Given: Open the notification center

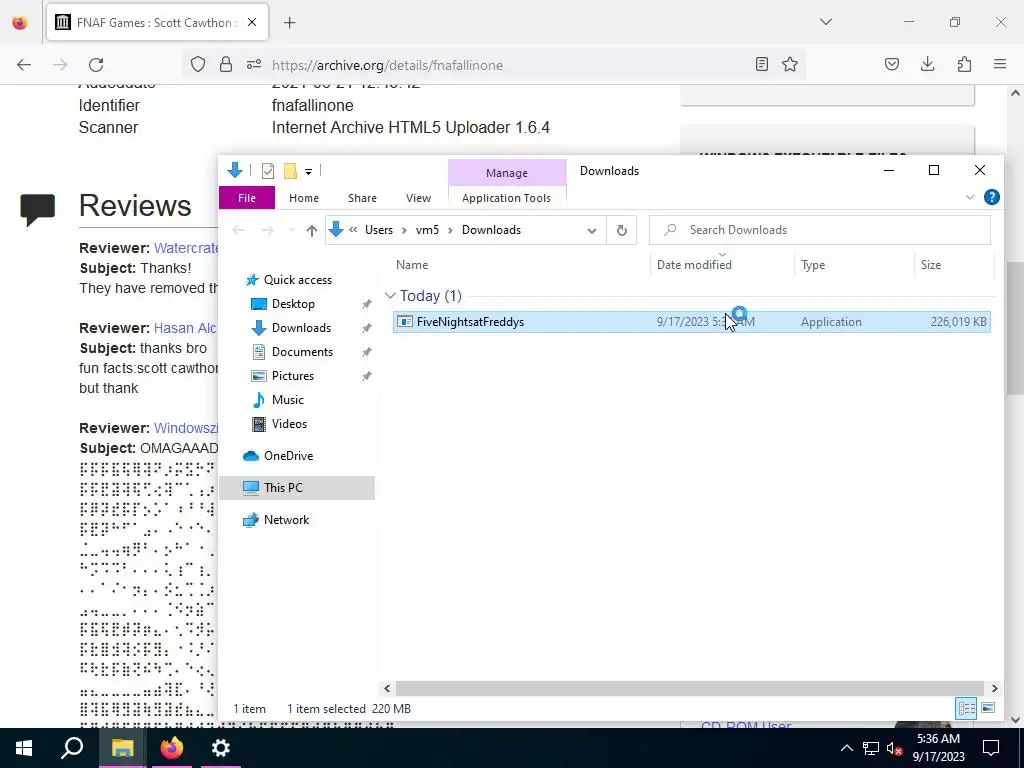Looking at the screenshot, I should pos(991,748).
